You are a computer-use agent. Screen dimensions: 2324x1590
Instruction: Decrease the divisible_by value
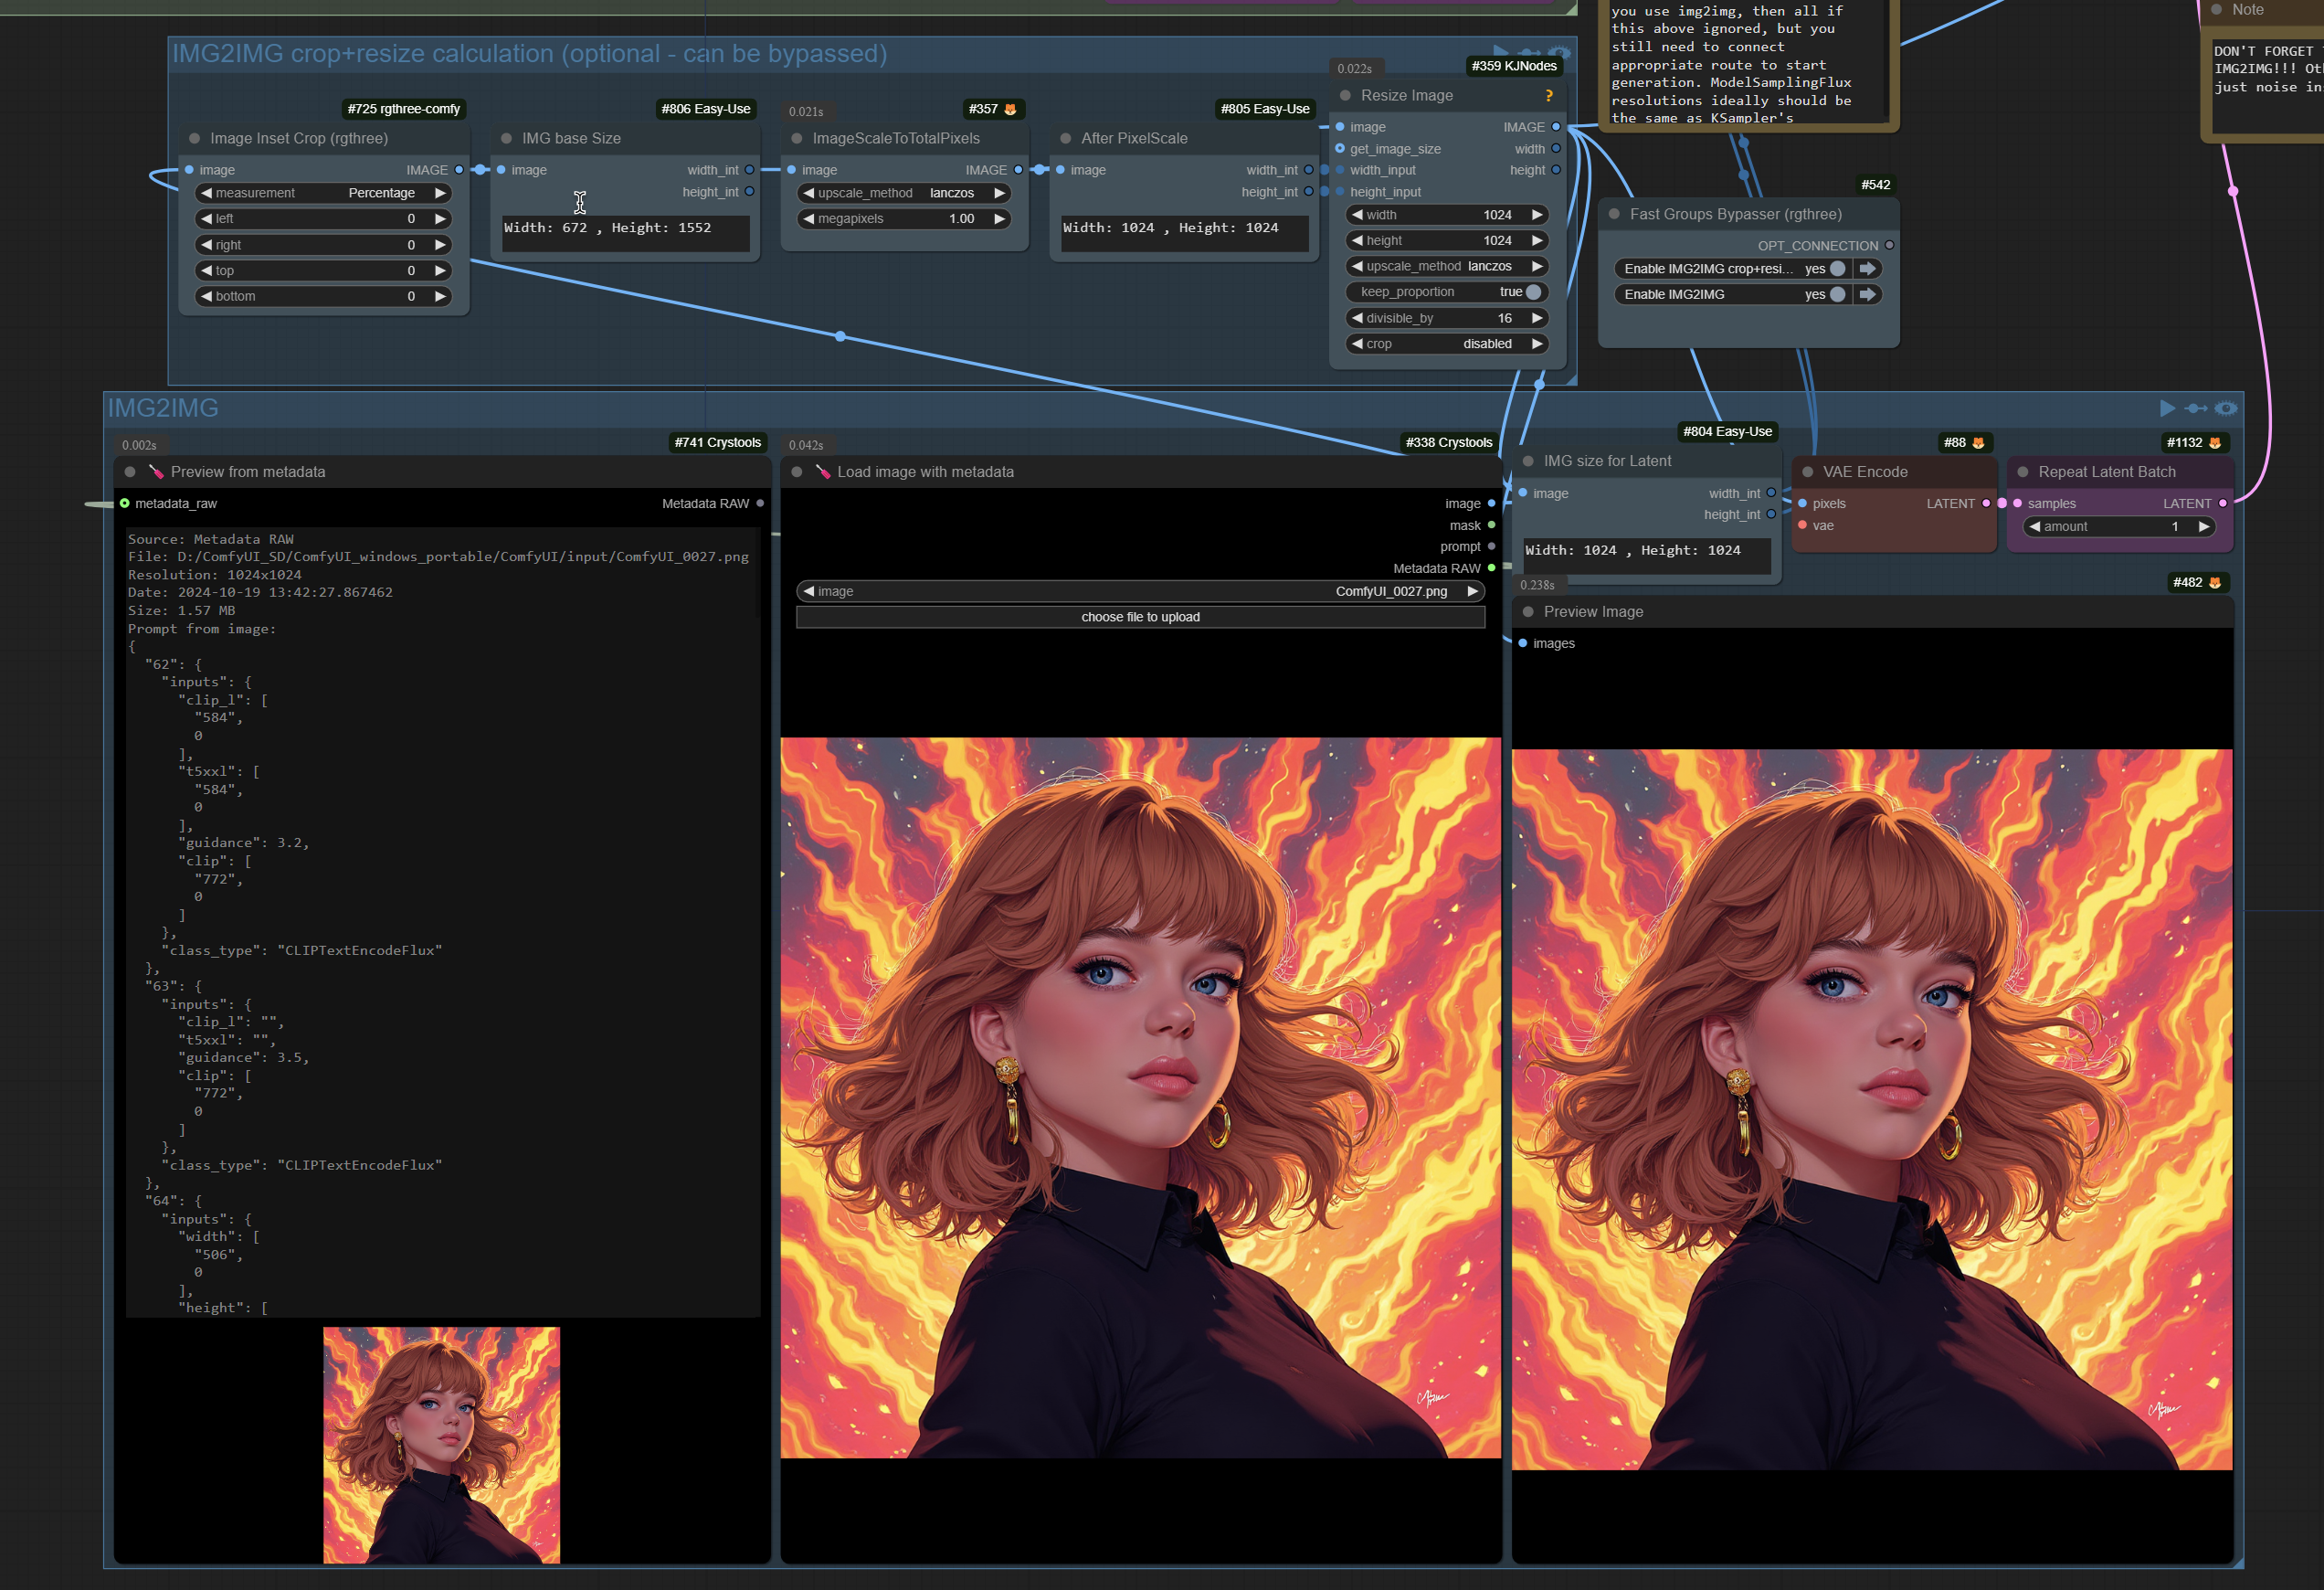coord(1357,318)
